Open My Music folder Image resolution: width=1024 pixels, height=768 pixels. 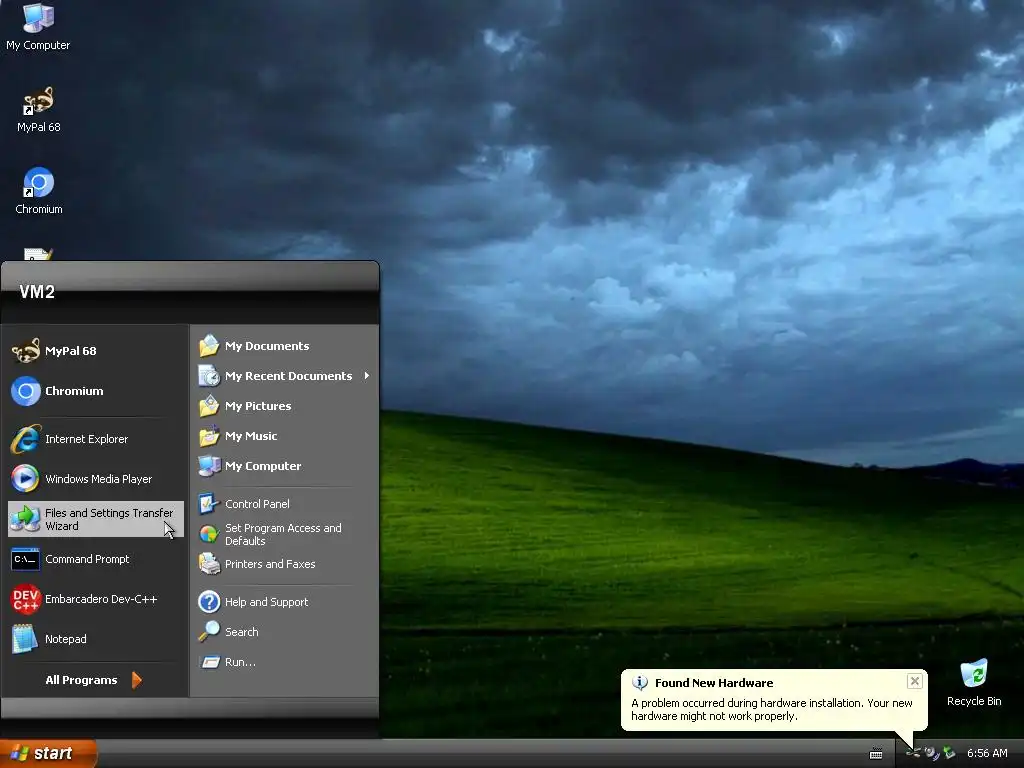(285, 436)
